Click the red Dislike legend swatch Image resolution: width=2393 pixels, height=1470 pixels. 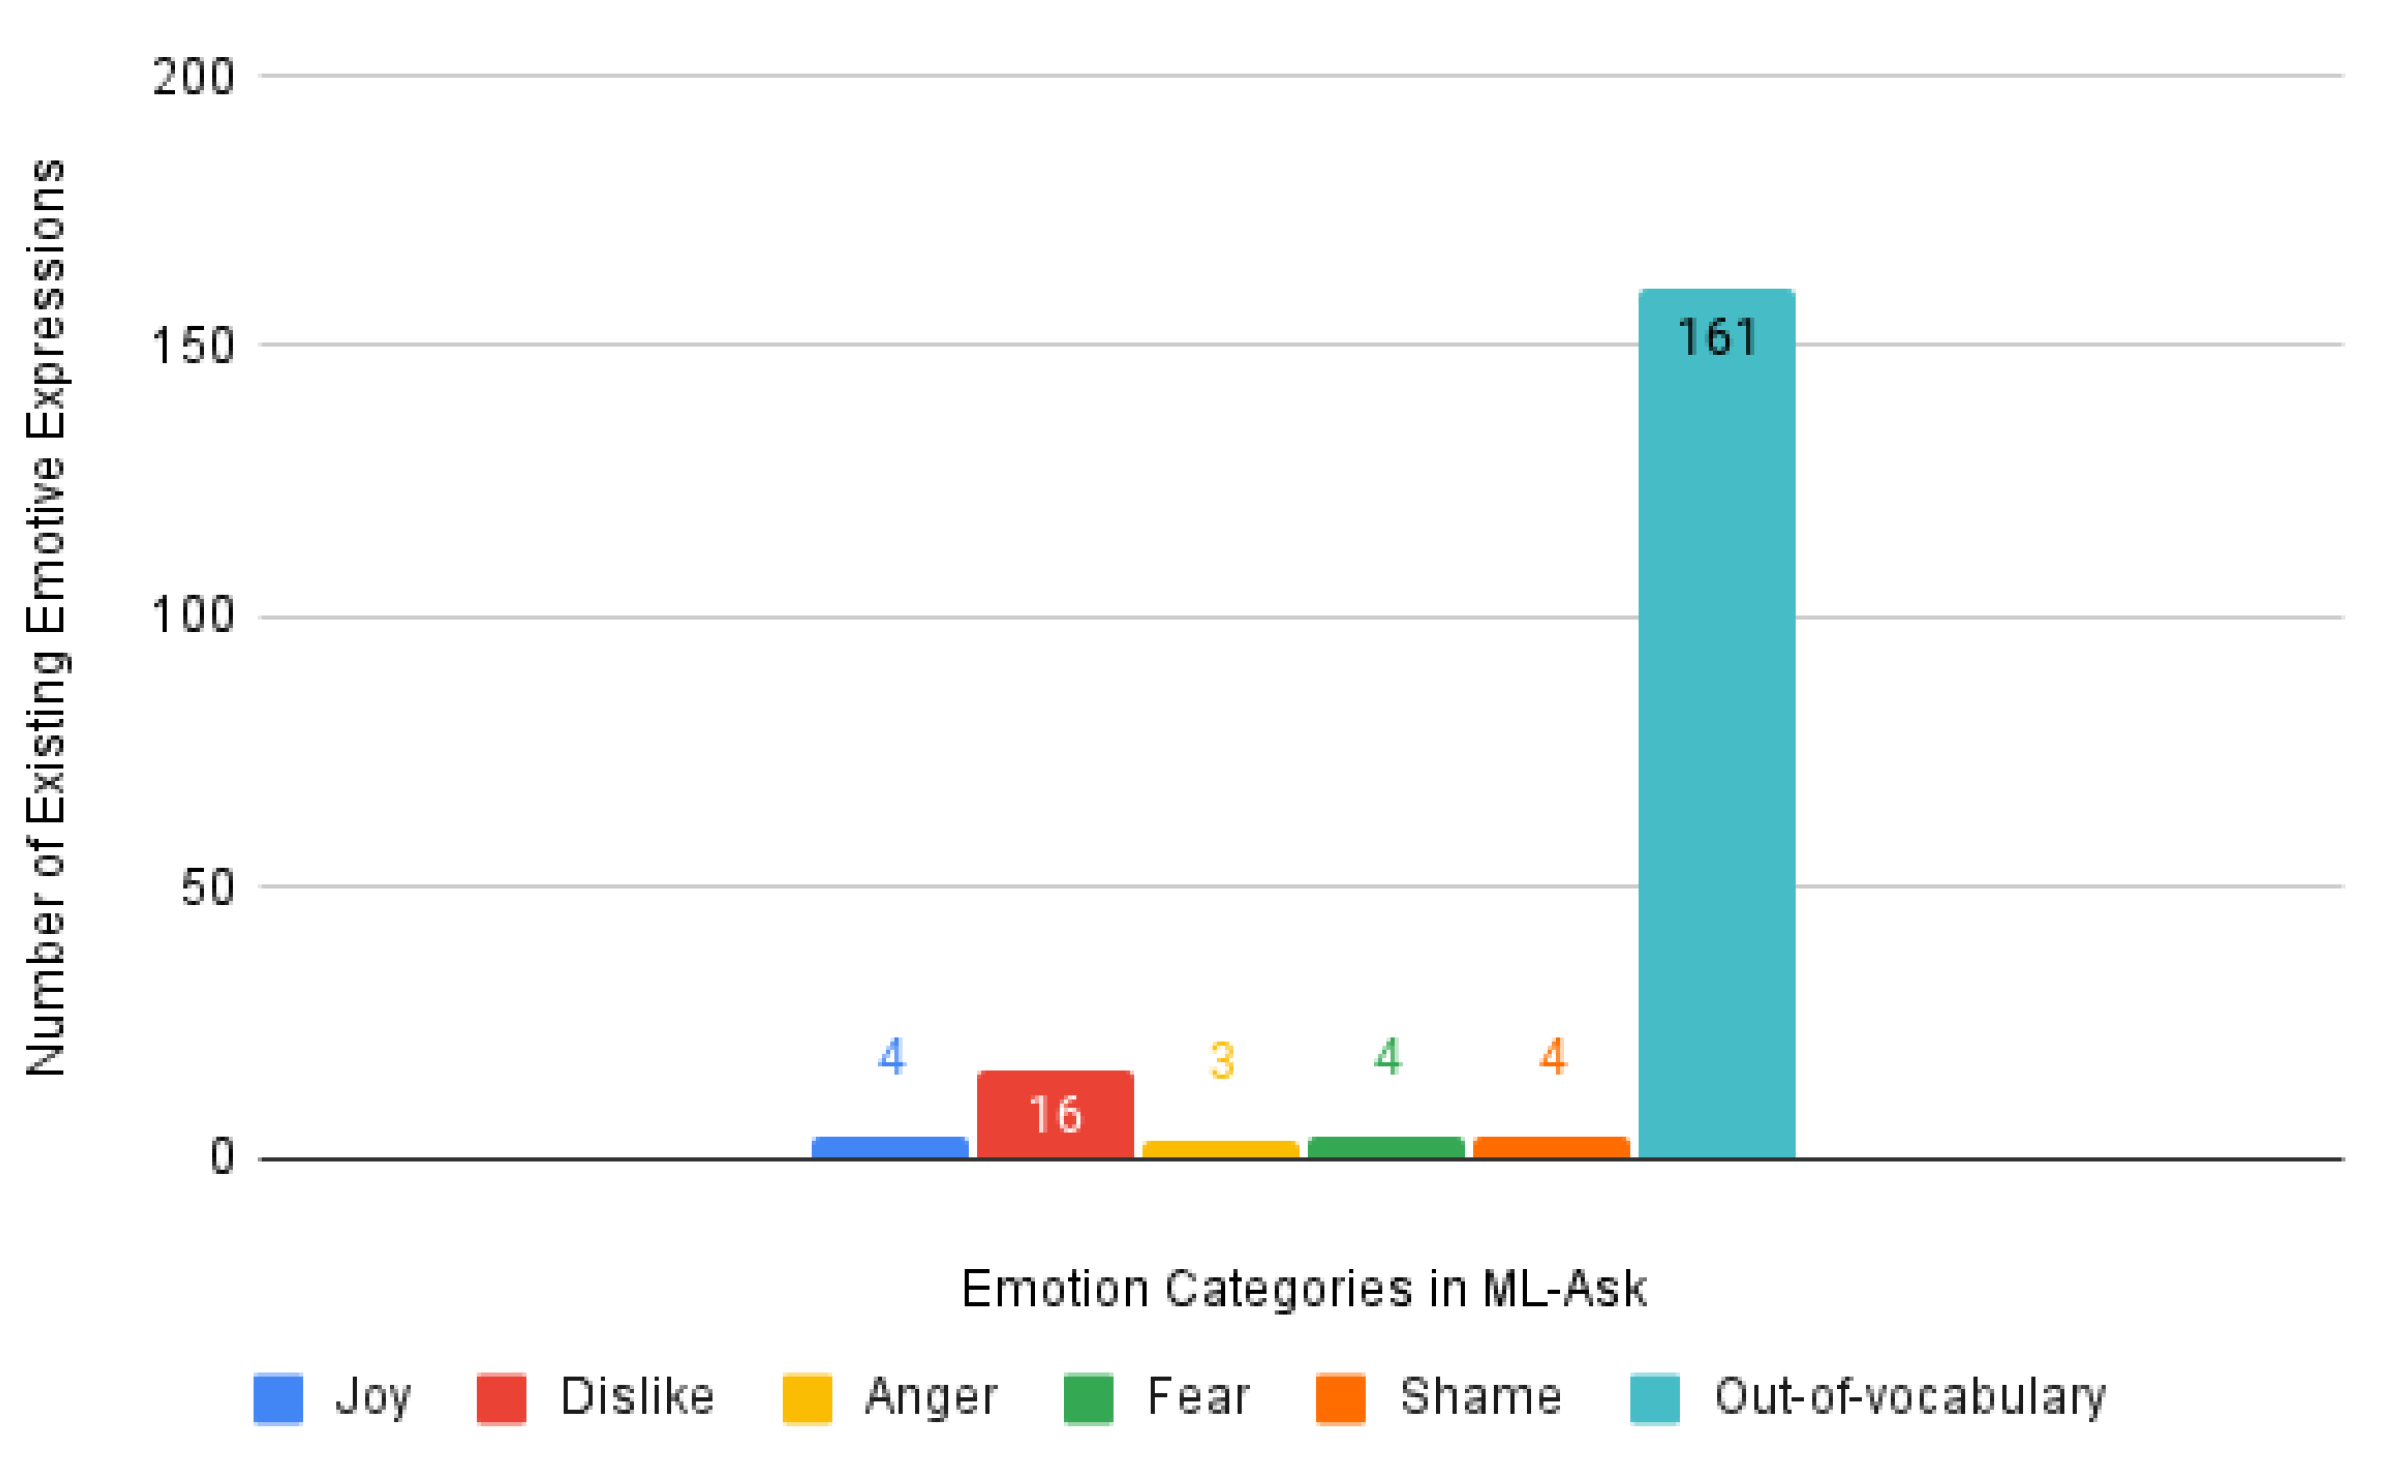tap(501, 1398)
